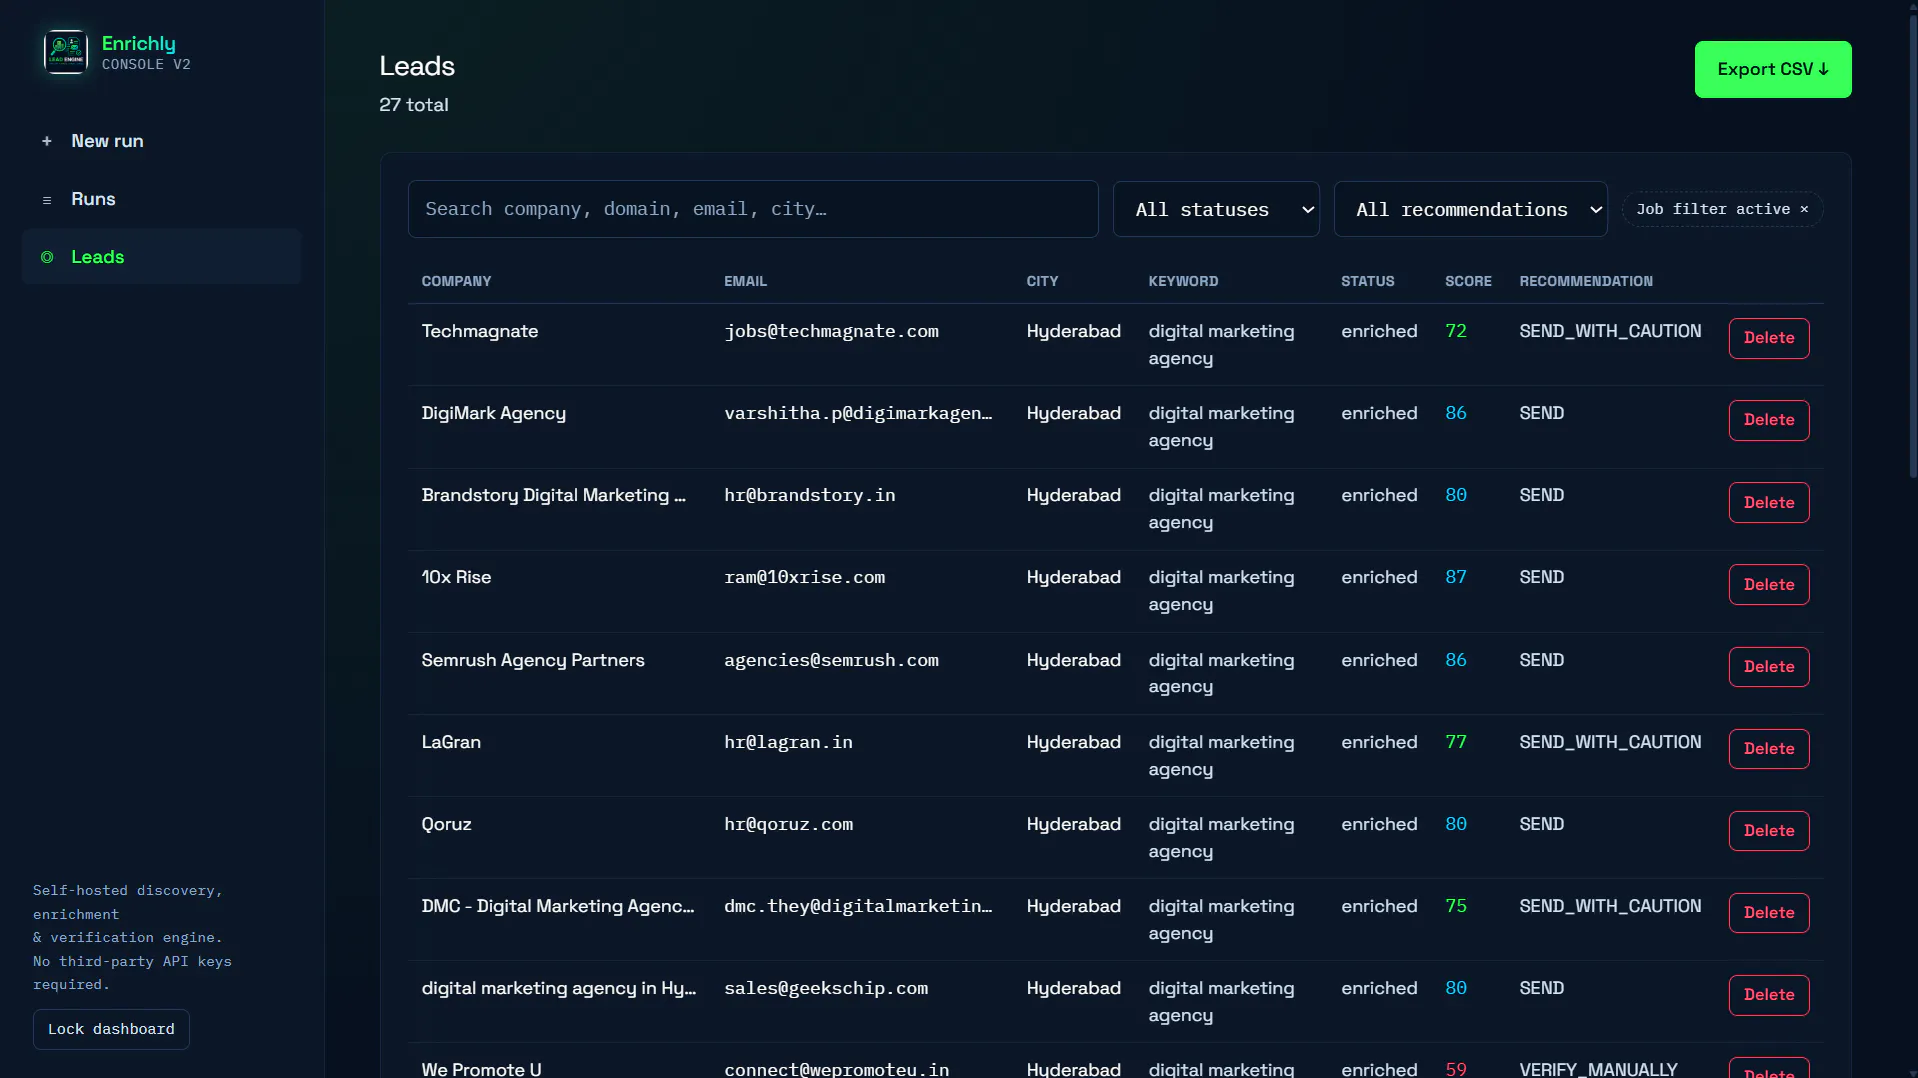Click the plus icon beside New run
This screenshot has height=1078, width=1918.
click(x=46, y=141)
